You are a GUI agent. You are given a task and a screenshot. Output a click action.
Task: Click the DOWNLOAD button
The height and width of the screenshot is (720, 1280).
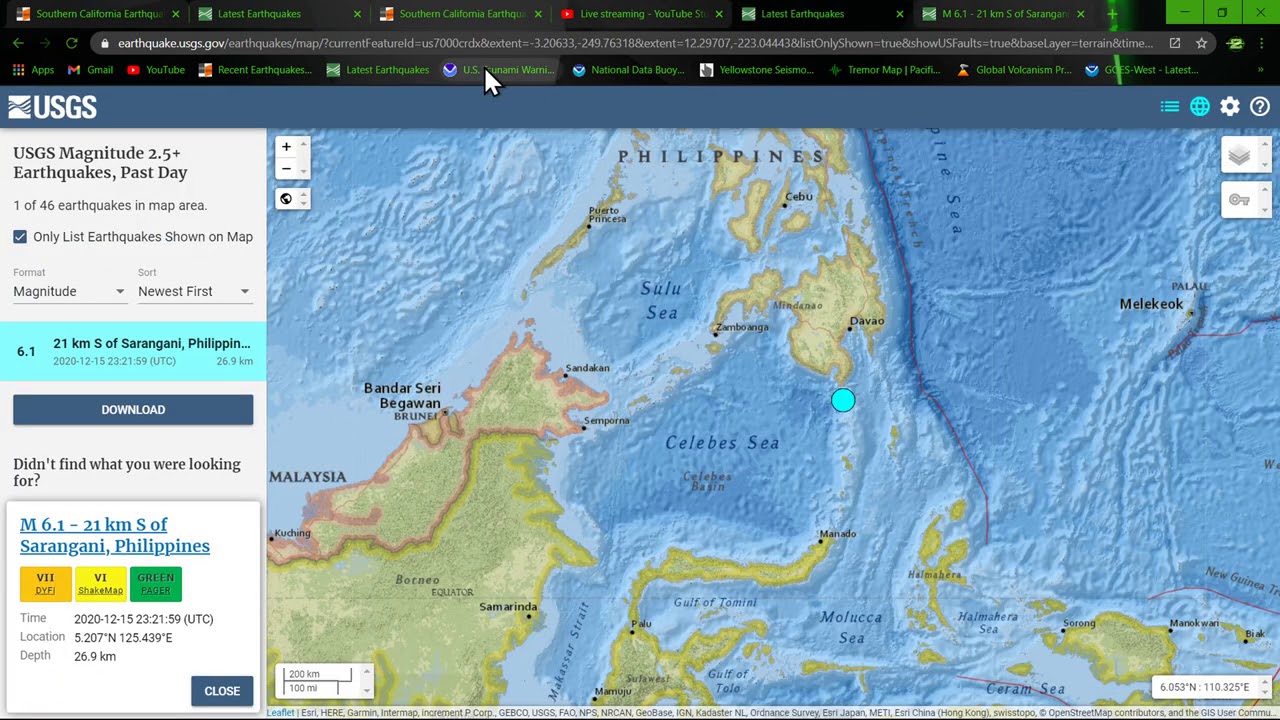click(x=133, y=410)
